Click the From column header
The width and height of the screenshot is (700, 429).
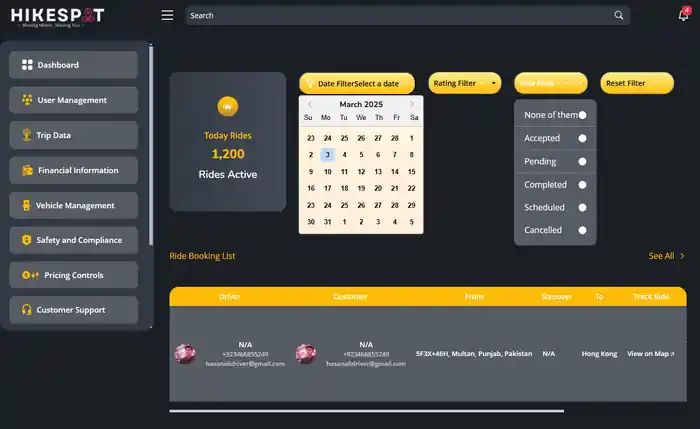474,297
